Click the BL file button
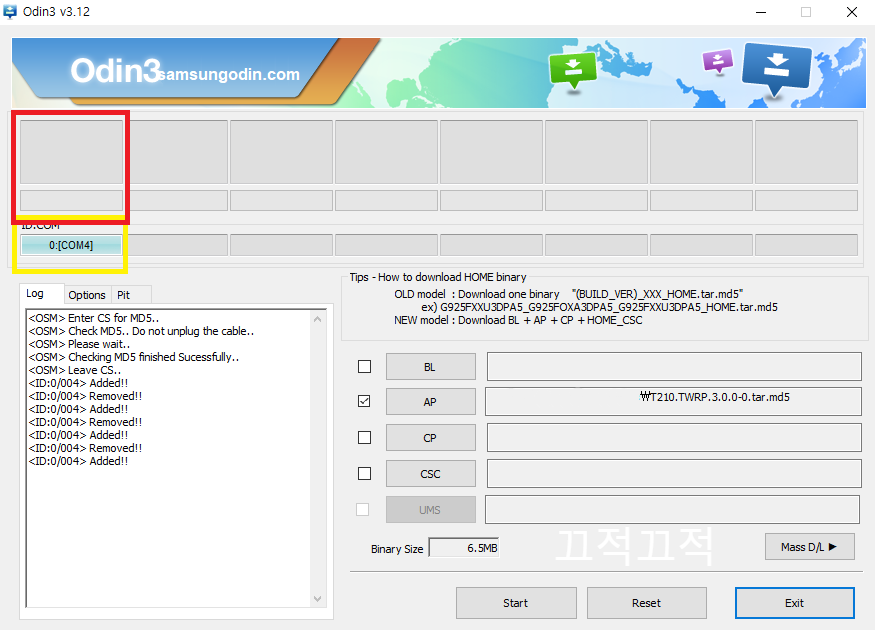 tap(430, 367)
